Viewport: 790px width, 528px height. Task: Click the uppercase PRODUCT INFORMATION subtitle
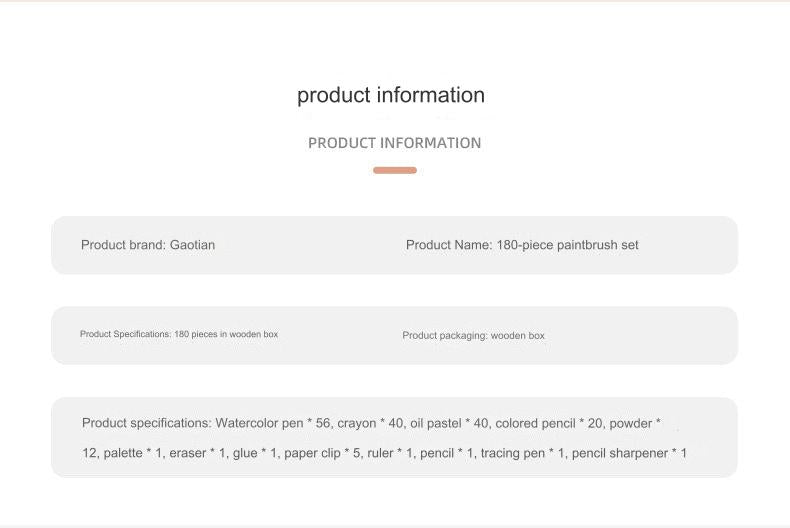[394, 143]
